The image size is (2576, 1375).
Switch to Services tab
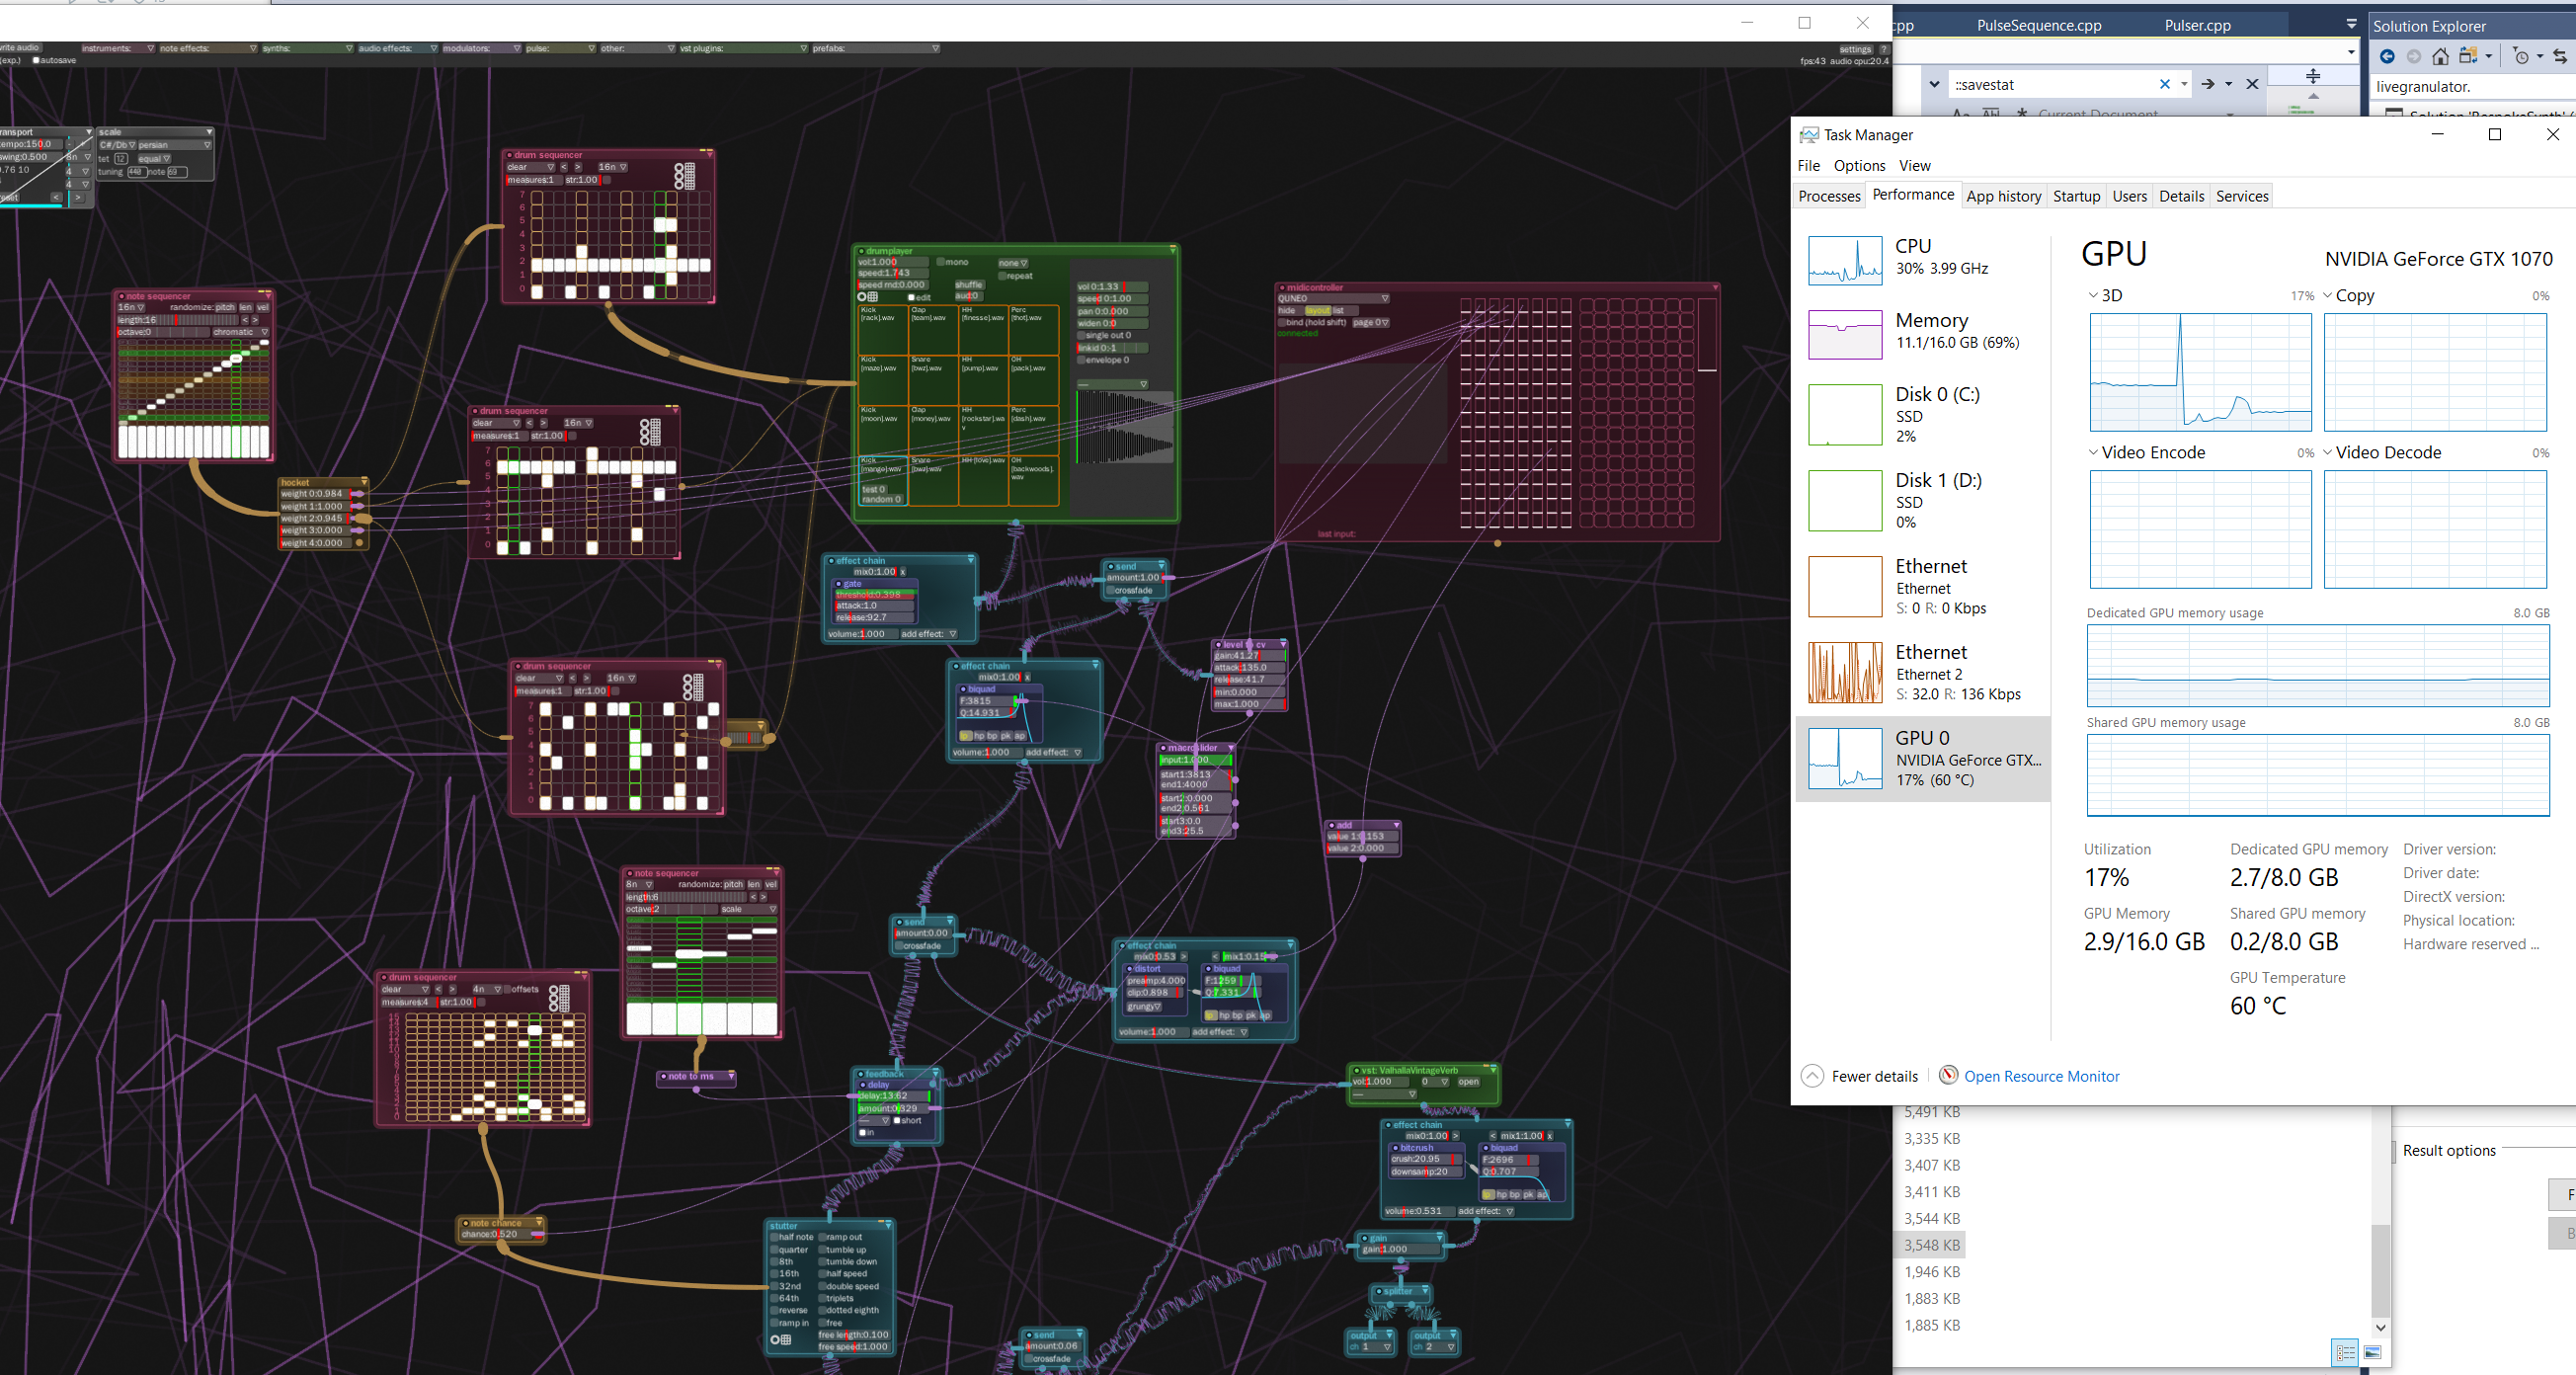click(x=2241, y=196)
